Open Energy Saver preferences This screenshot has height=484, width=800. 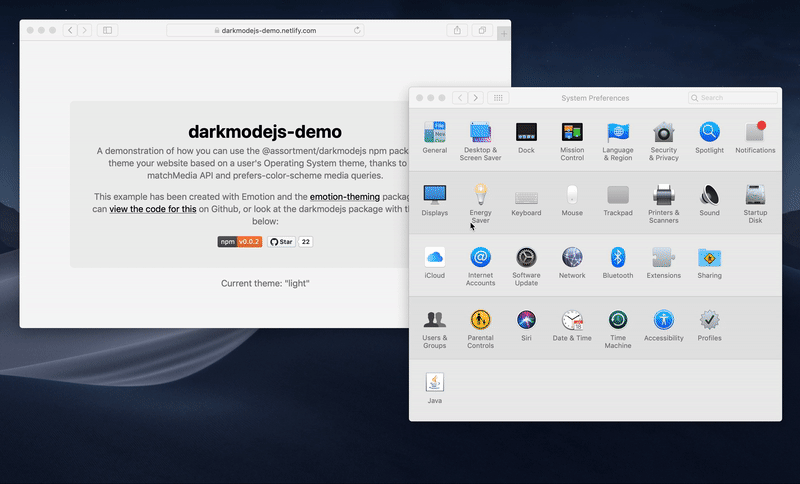click(x=480, y=203)
